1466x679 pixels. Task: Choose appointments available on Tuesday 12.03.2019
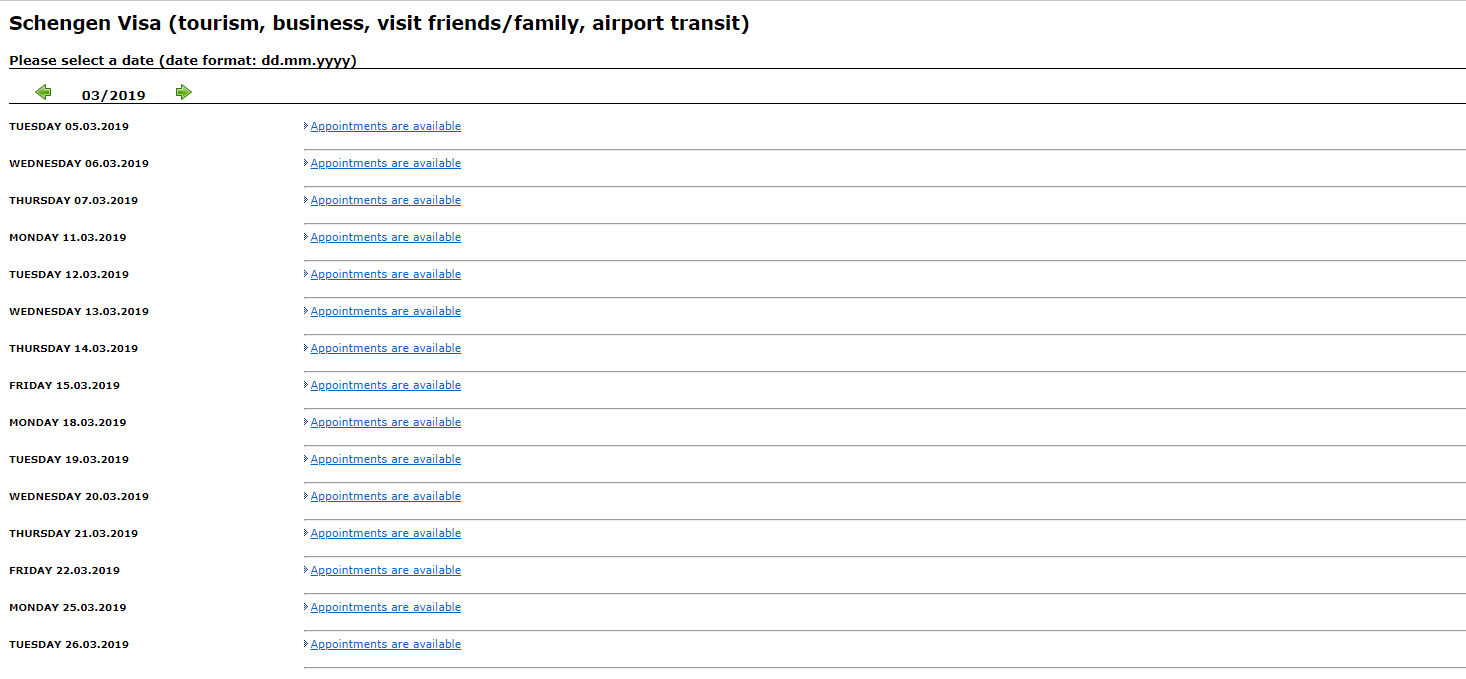click(386, 274)
